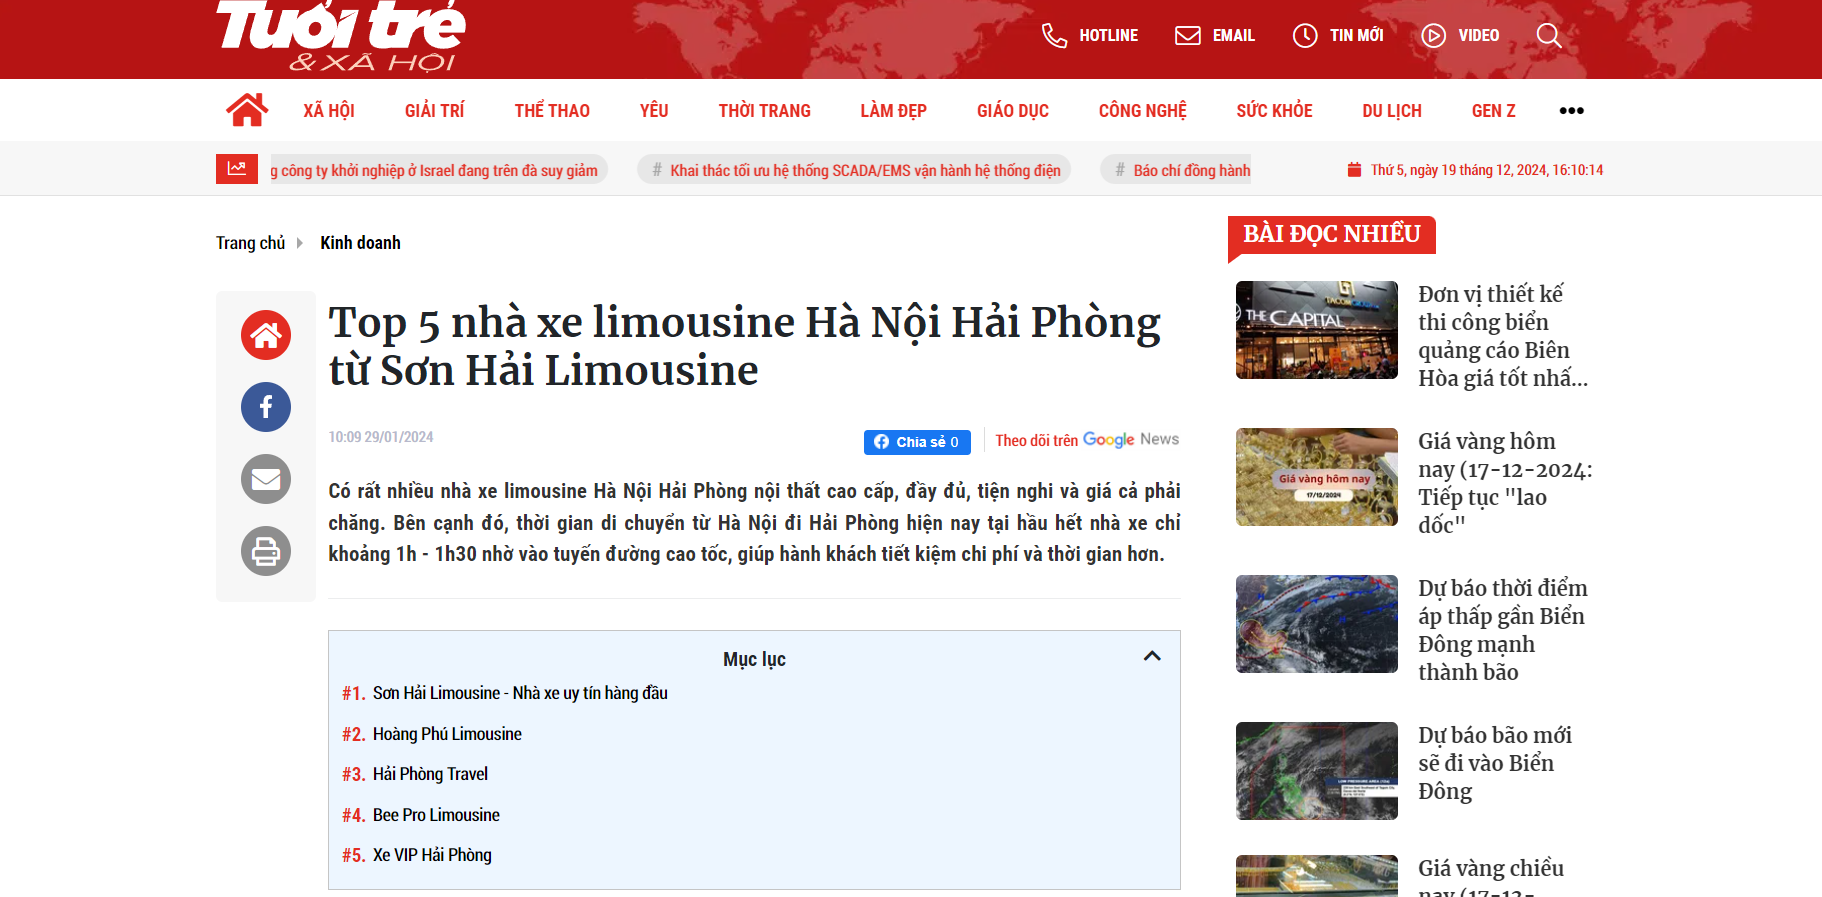Viewport: 1822px width, 897px height.
Task: Click the Tin Mới clock icon
Action: click(x=1305, y=36)
